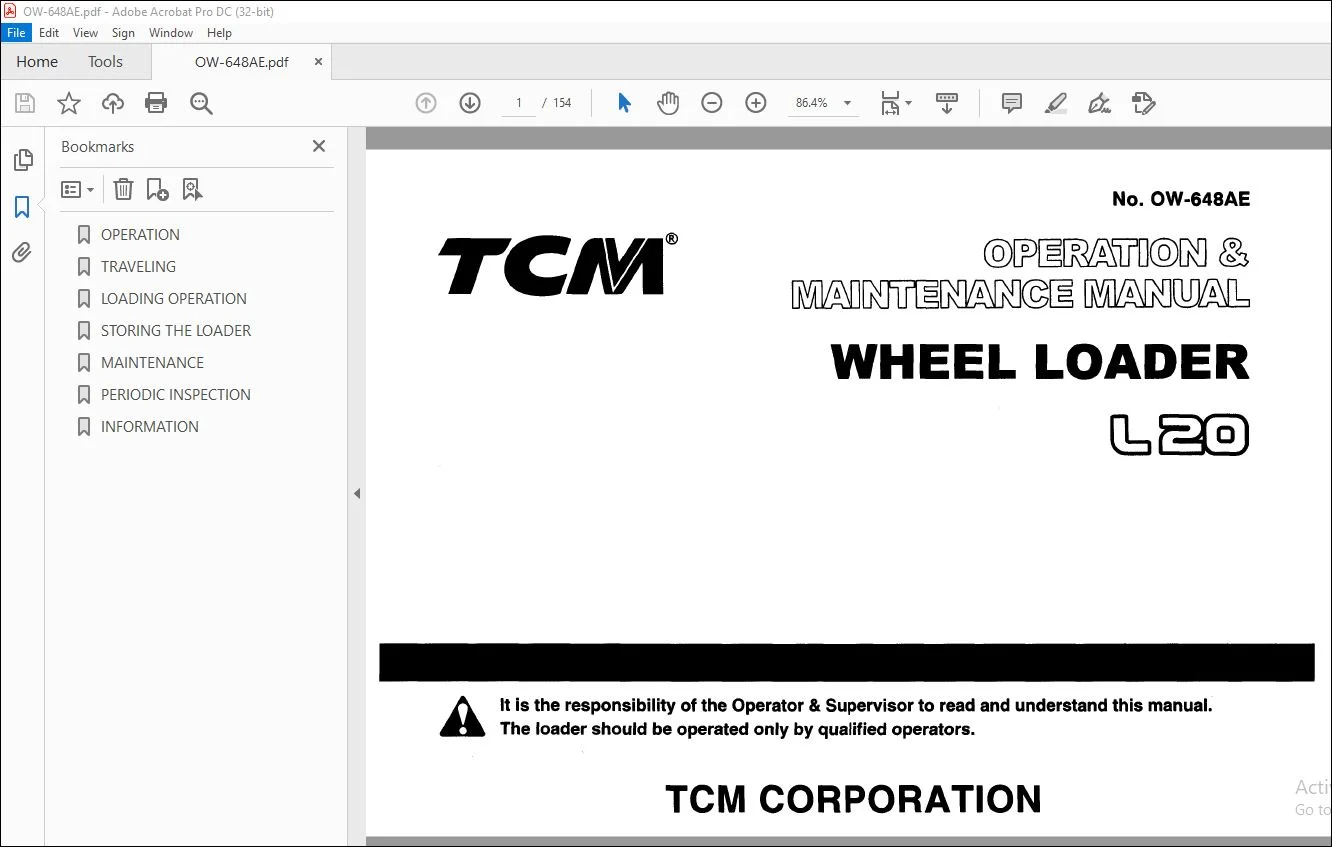Image resolution: width=1332 pixels, height=847 pixels.
Task: Open the fit page options tool
Action: tap(895, 103)
